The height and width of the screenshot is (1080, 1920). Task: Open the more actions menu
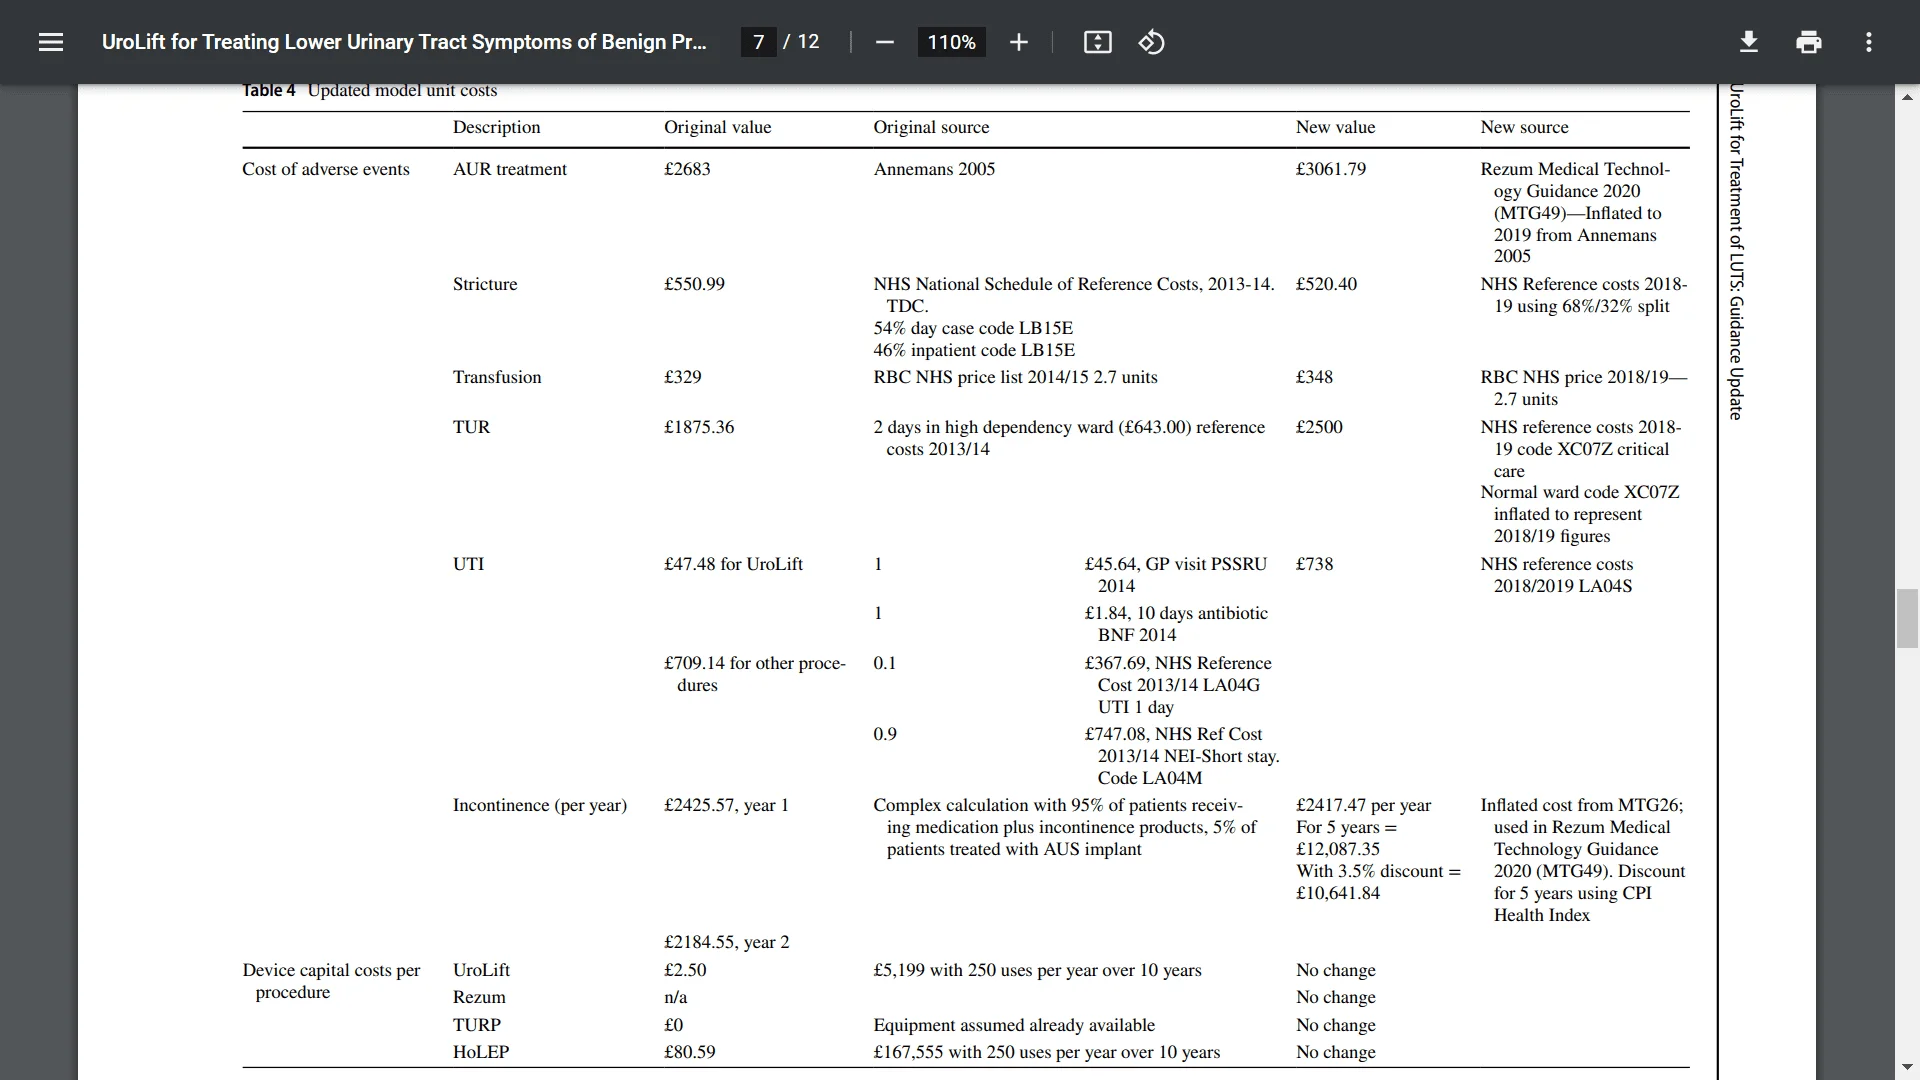(x=1868, y=42)
